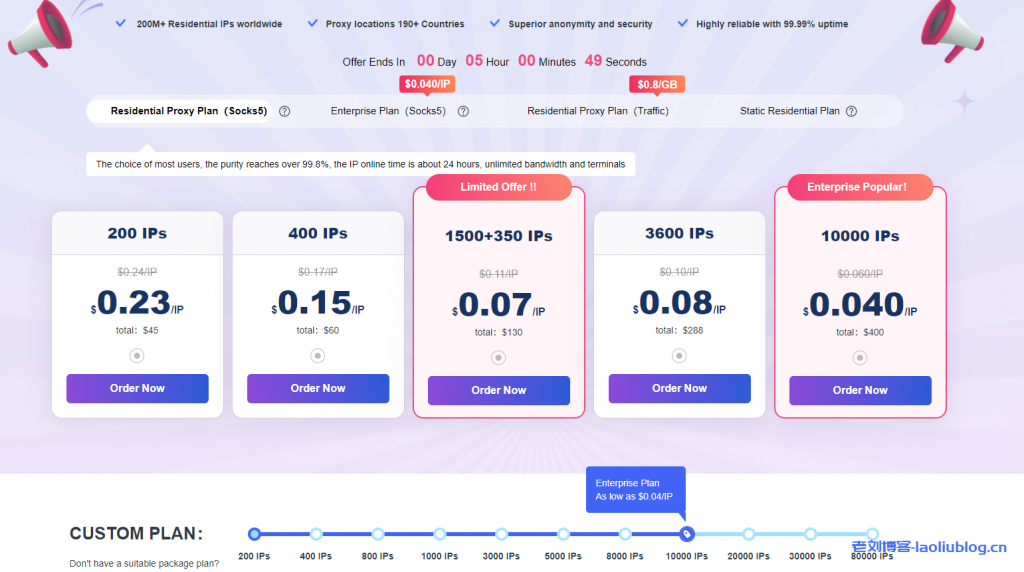
Task: Click help icon beside Residential Proxy Plan (Socks5)
Action: pyautogui.click(x=284, y=111)
